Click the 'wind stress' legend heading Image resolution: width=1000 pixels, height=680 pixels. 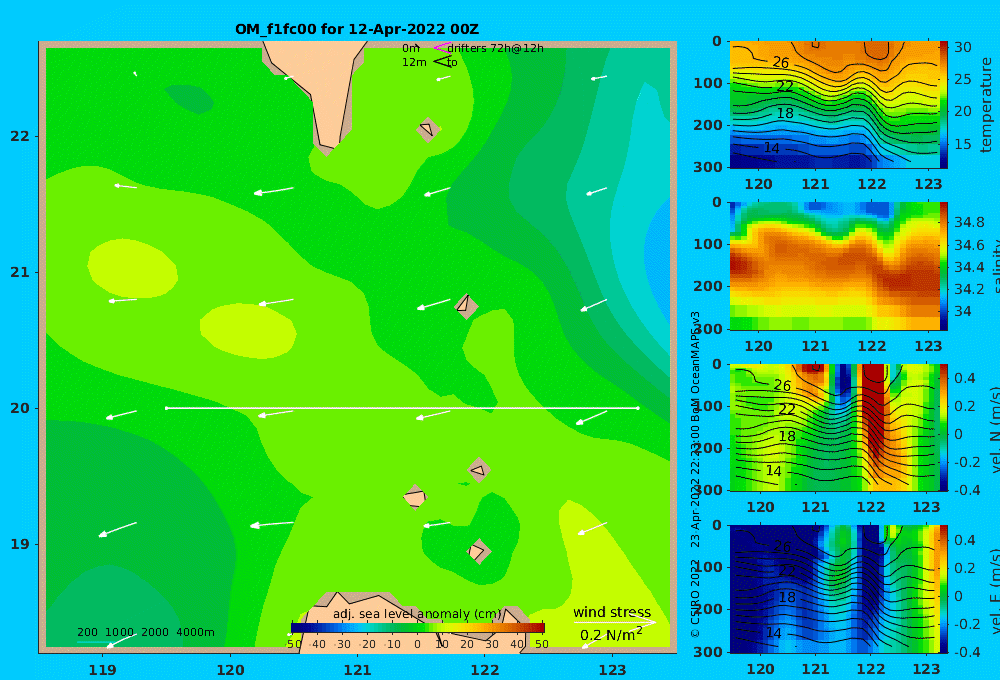tap(612, 612)
